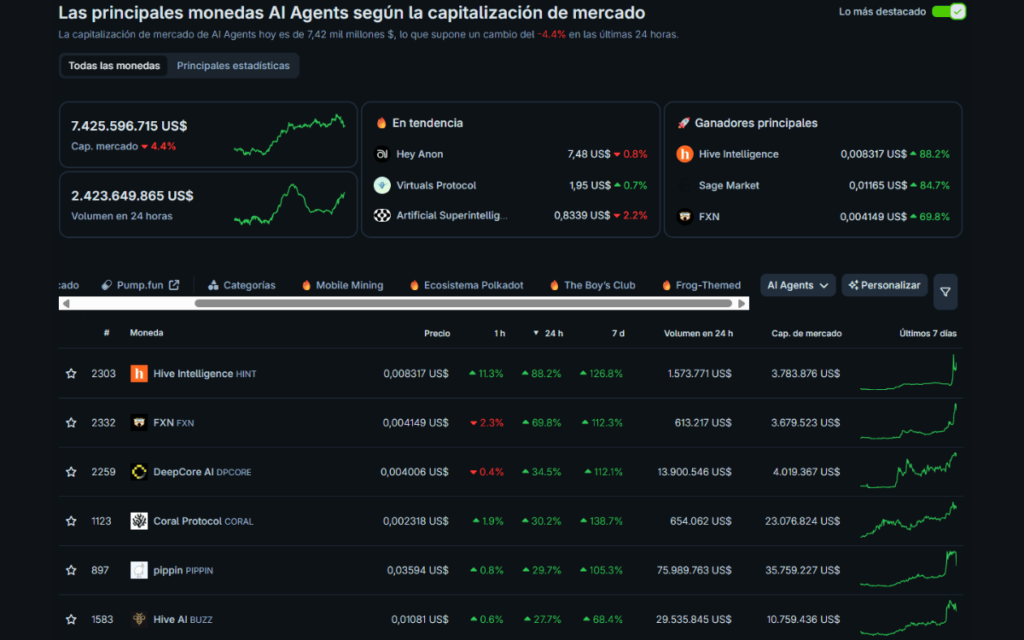Click Artificial Superintelligence trending icon
Image resolution: width=1024 pixels, height=640 pixels.
click(x=382, y=216)
